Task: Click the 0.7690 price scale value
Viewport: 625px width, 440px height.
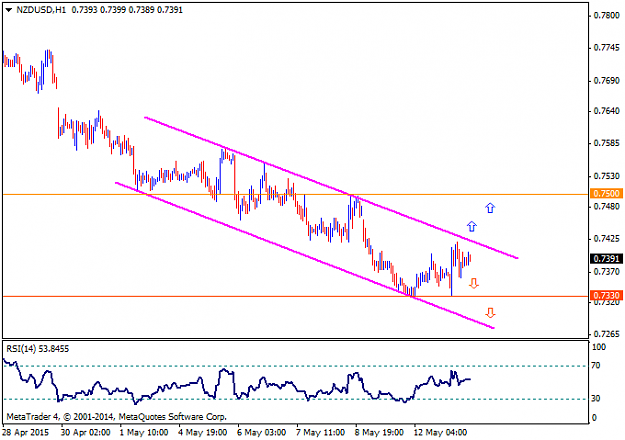Action: point(607,81)
